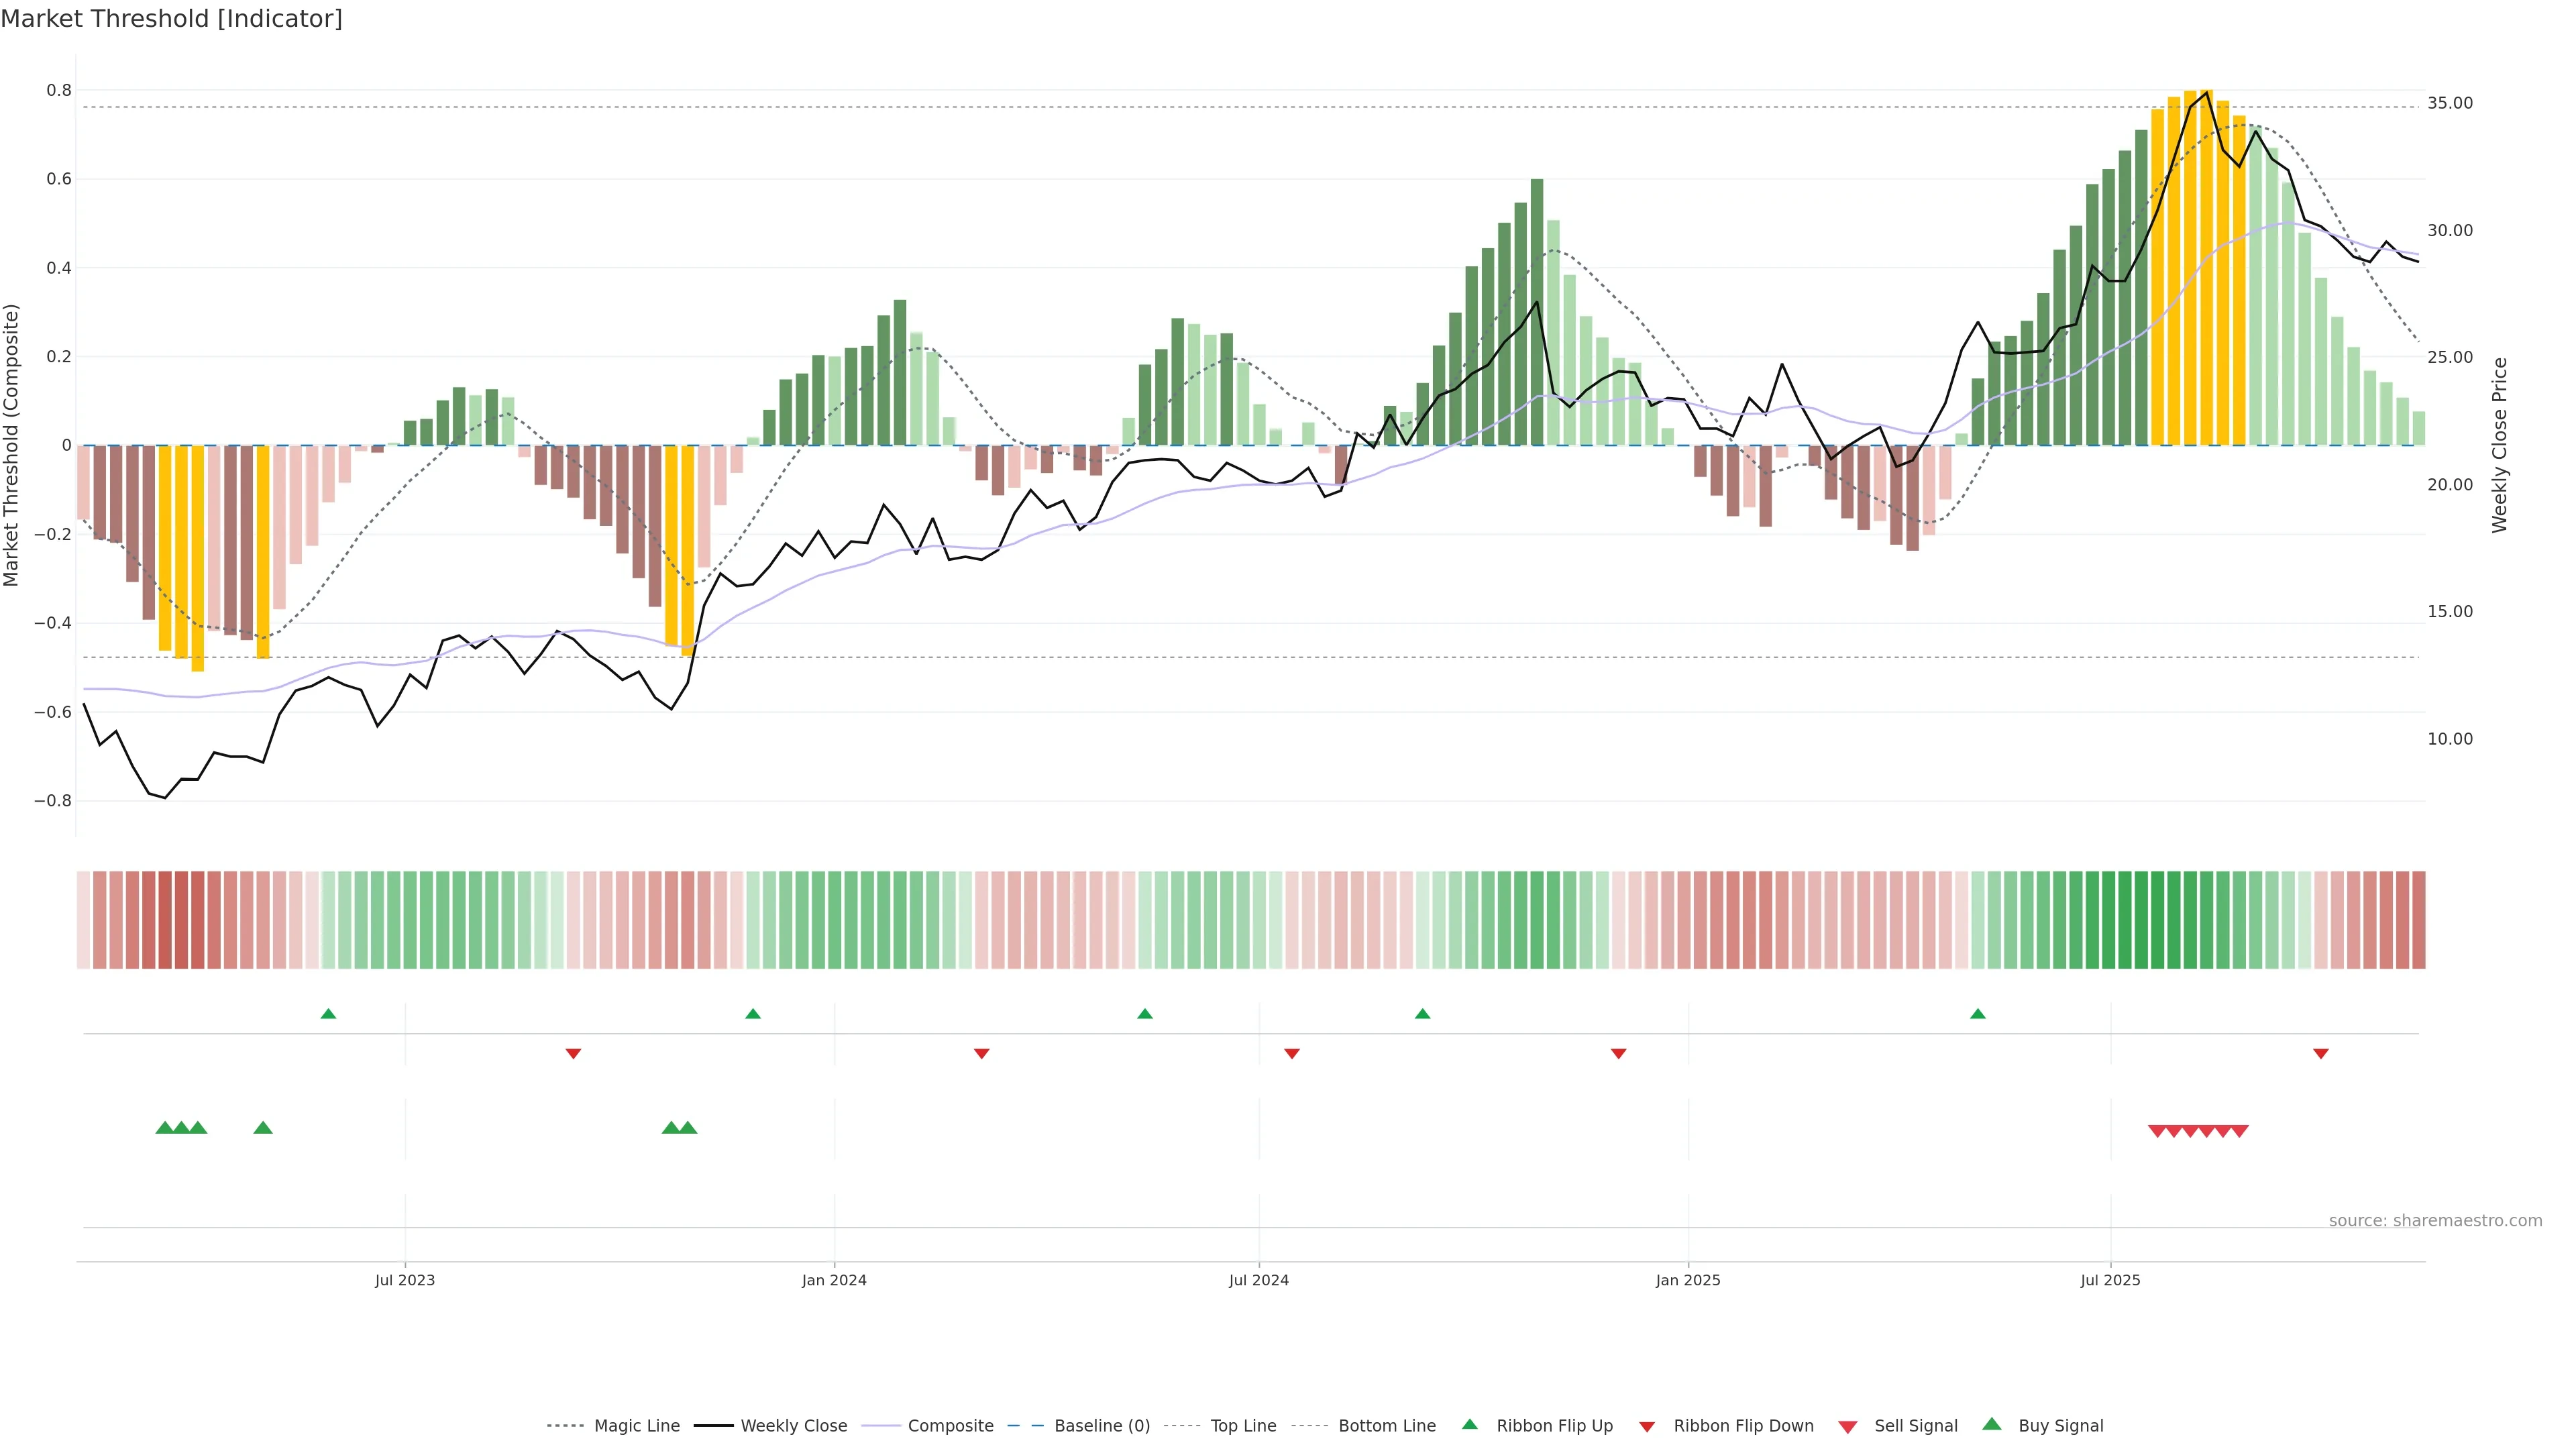Image resolution: width=2576 pixels, height=1449 pixels.
Task: Click the first ribbon flip up marker
Action: click(328, 1014)
